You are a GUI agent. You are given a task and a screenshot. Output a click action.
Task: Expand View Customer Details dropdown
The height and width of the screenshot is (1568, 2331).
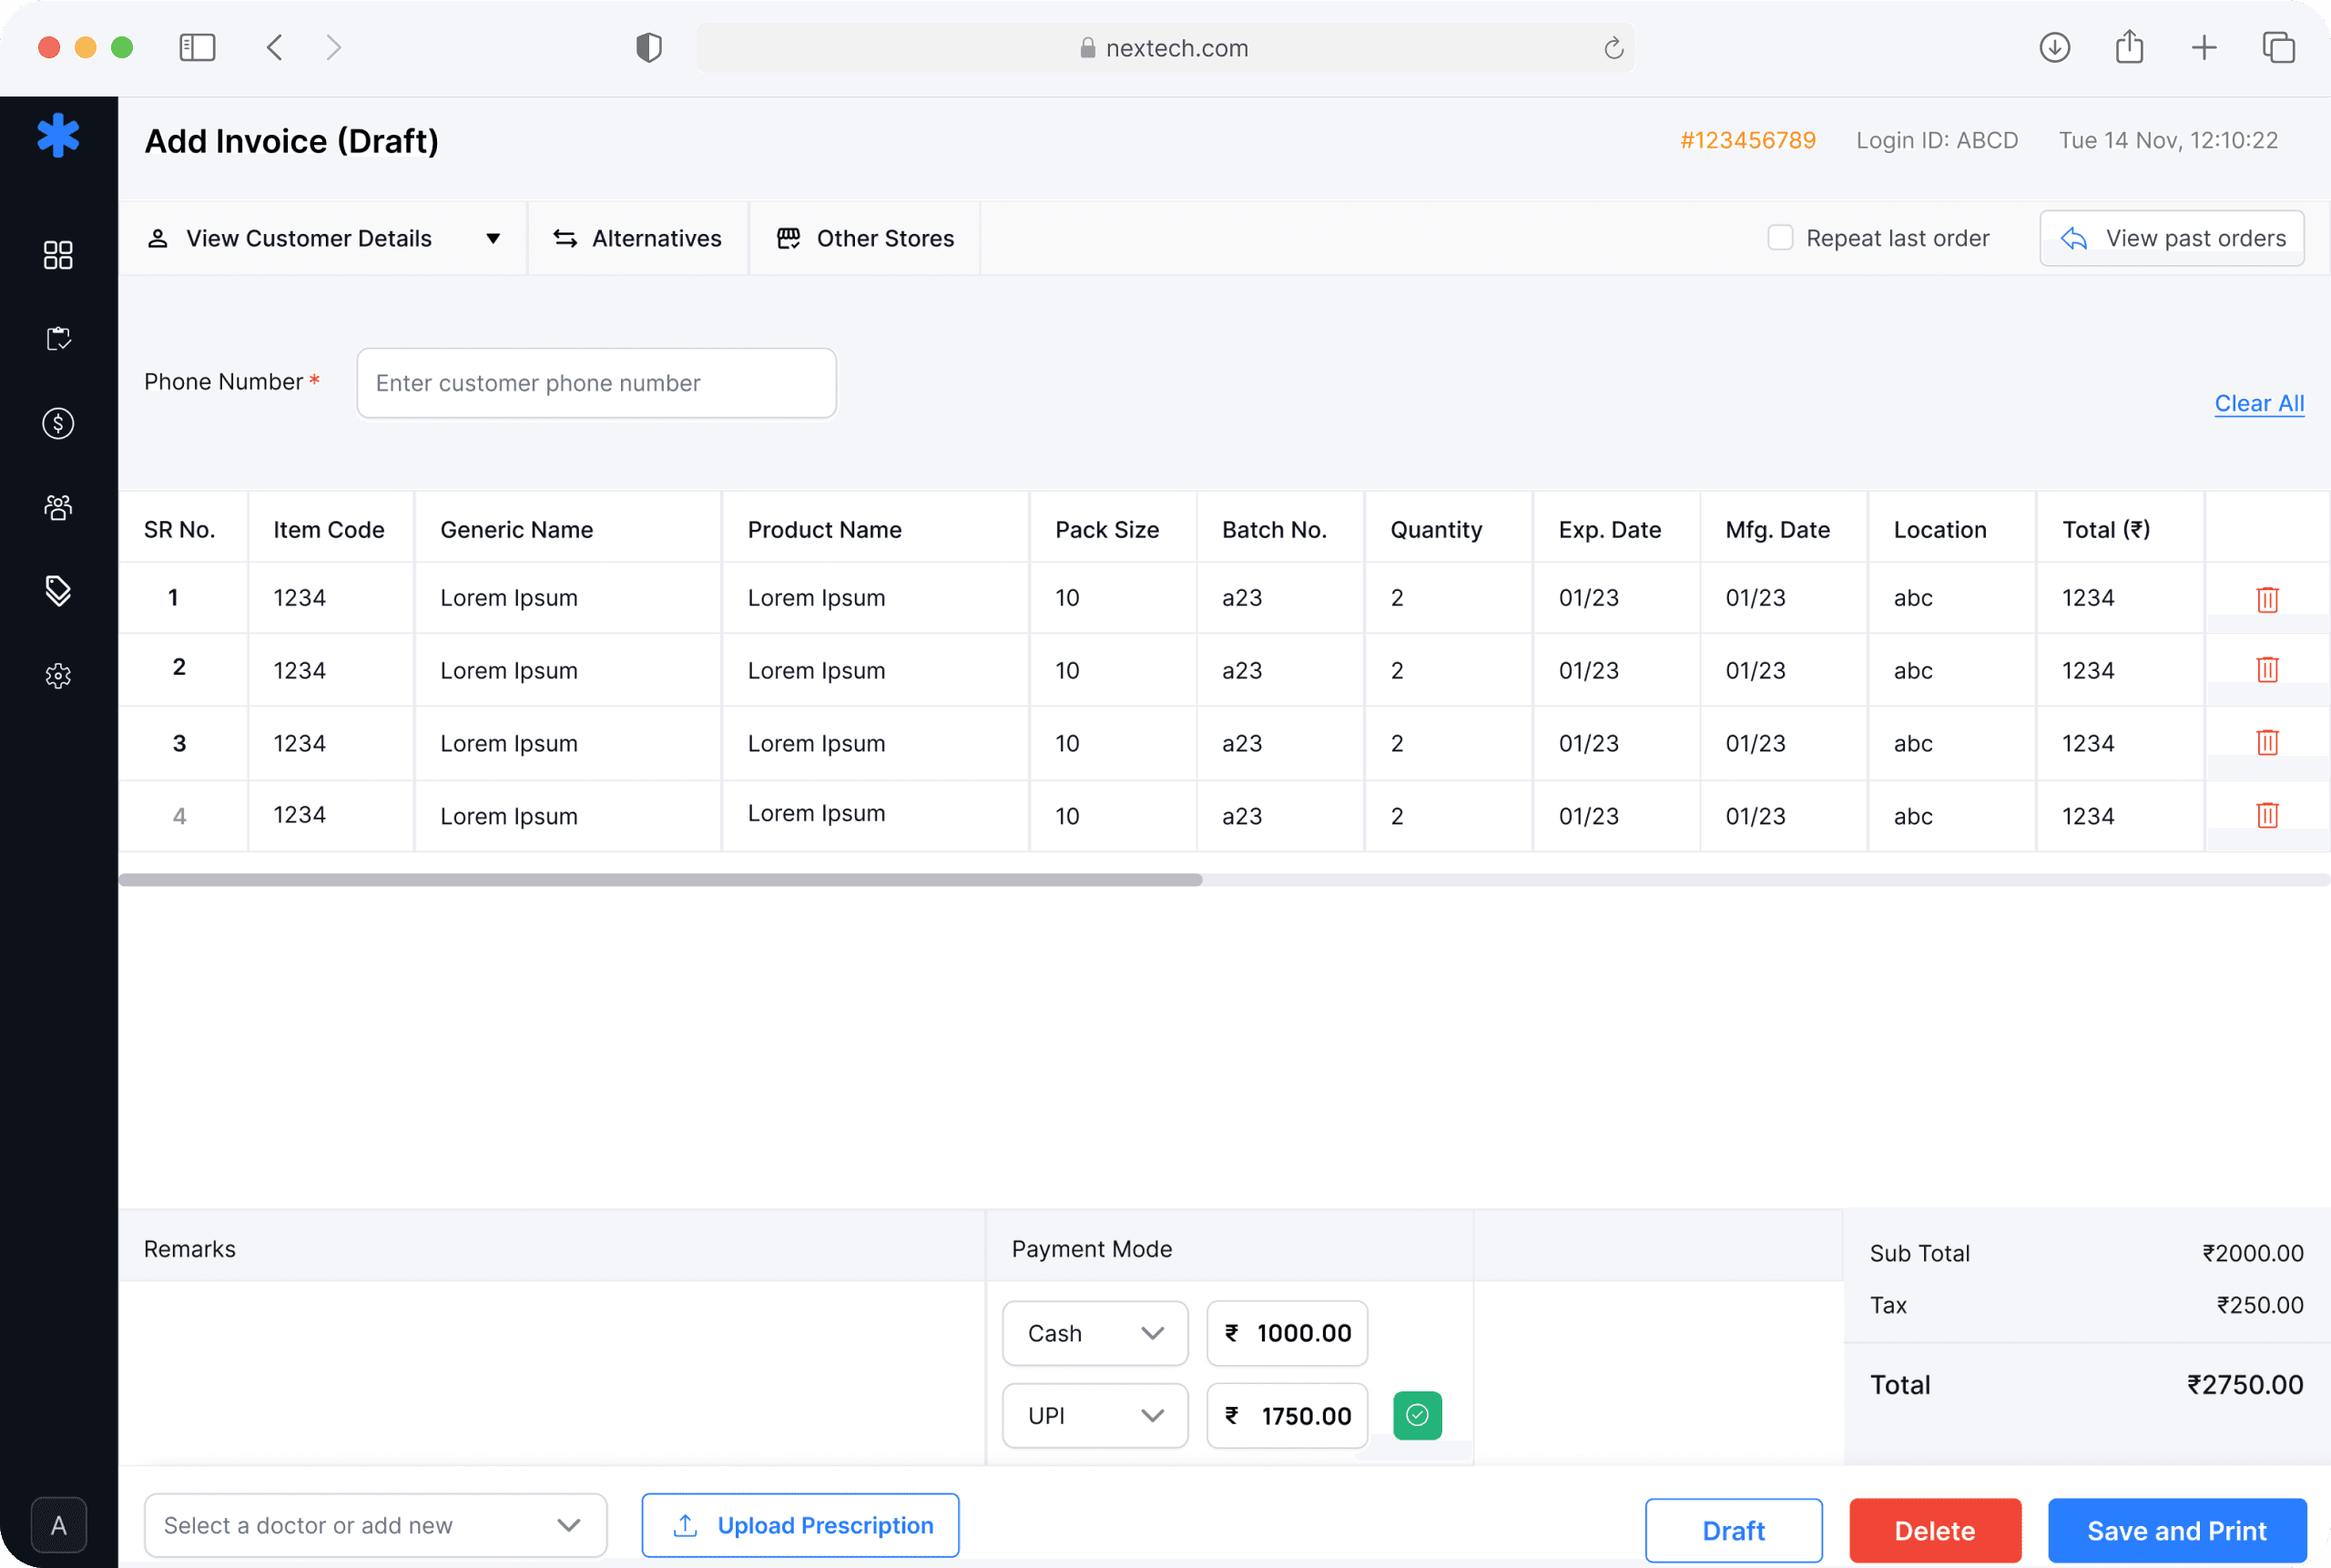tap(323, 238)
